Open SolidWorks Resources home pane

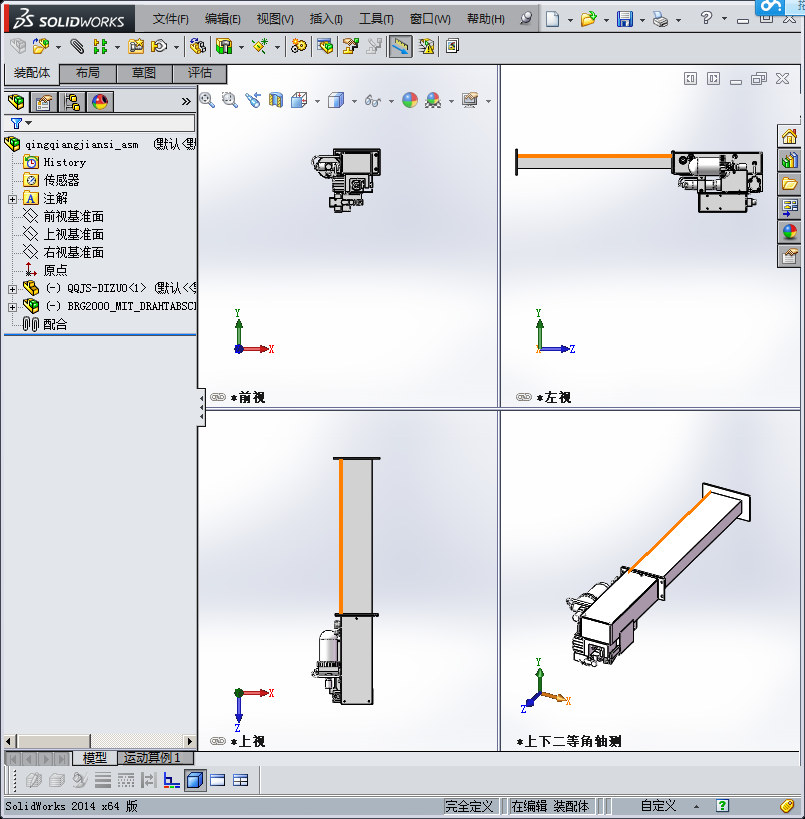click(789, 137)
